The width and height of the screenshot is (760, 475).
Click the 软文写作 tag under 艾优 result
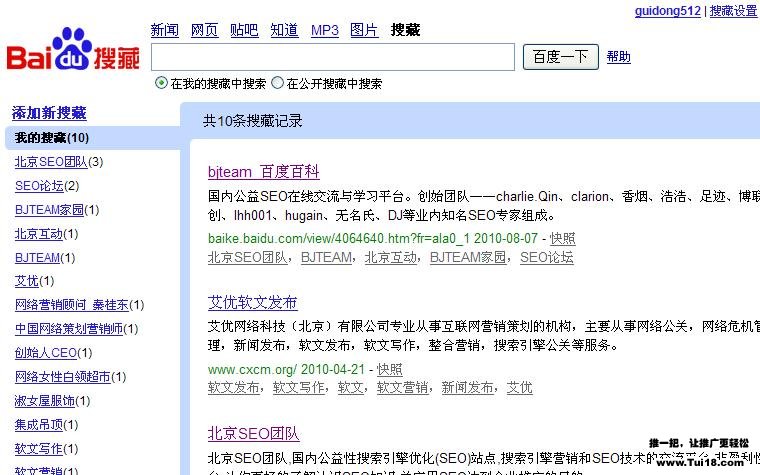pyautogui.click(x=299, y=387)
